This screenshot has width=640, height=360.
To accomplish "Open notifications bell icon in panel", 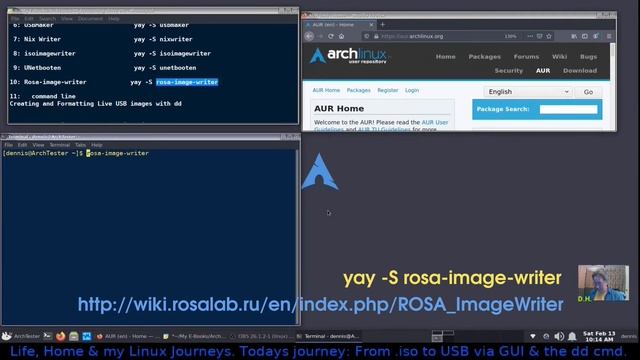I will tap(572, 336).
